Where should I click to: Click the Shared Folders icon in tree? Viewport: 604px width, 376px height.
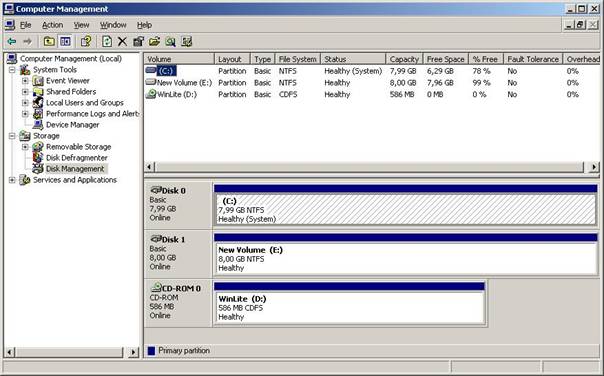pyautogui.click(x=38, y=92)
